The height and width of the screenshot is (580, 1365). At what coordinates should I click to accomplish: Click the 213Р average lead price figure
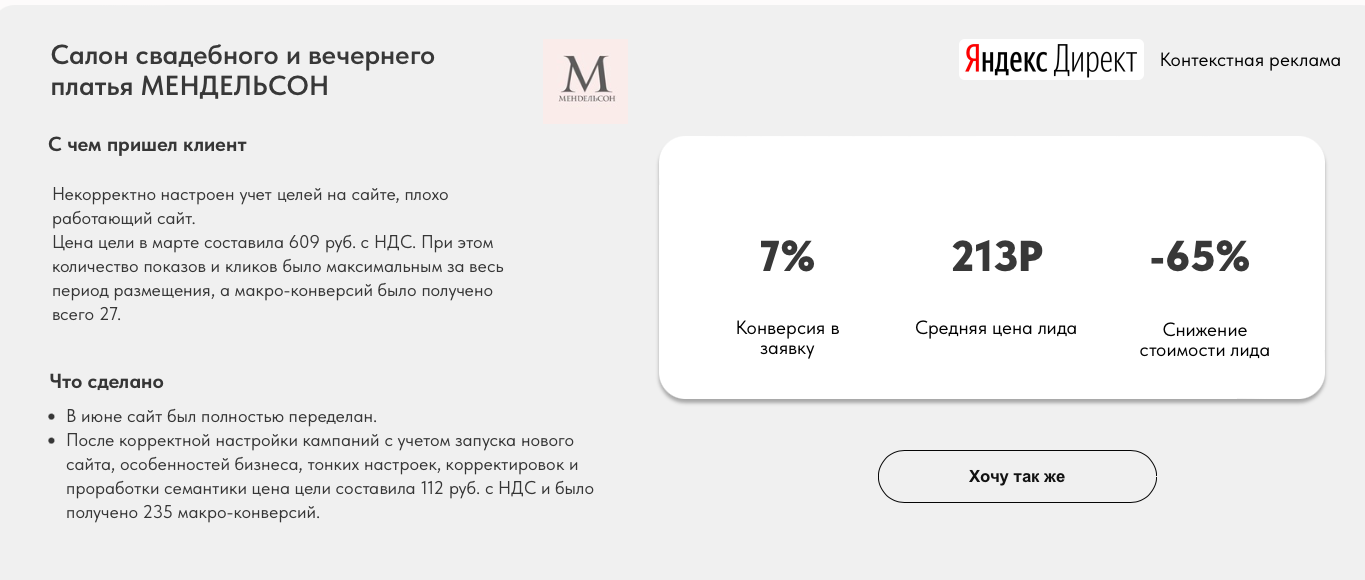click(x=997, y=257)
